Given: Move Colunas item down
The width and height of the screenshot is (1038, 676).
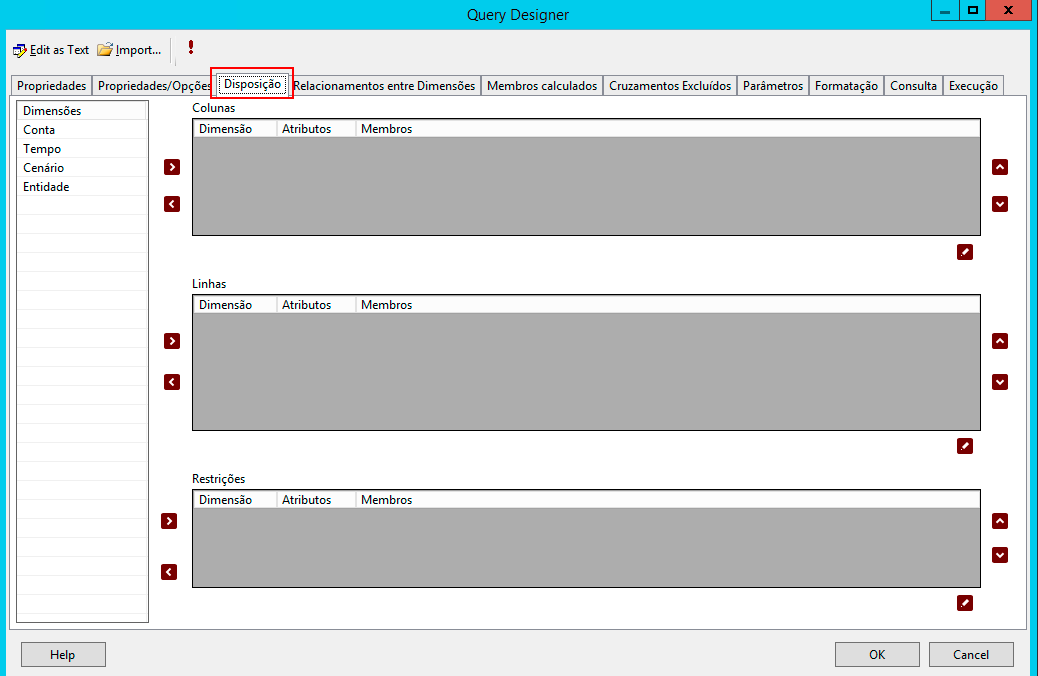Looking at the screenshot, I should pyautogui.click(x=1000, y=204).
